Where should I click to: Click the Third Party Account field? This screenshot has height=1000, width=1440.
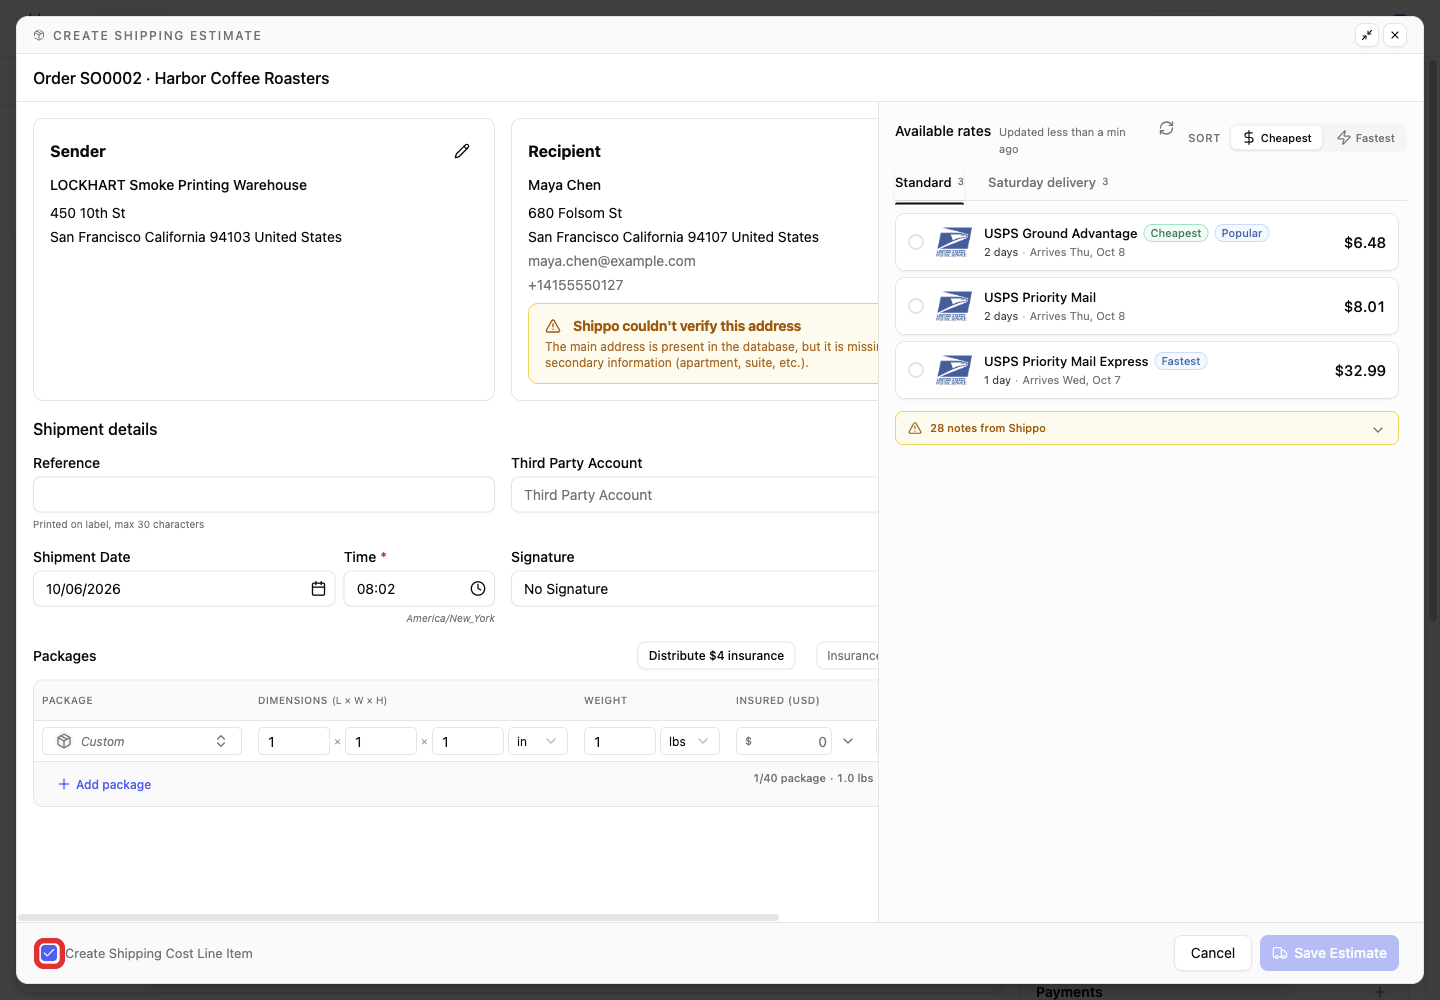[695, 495]
